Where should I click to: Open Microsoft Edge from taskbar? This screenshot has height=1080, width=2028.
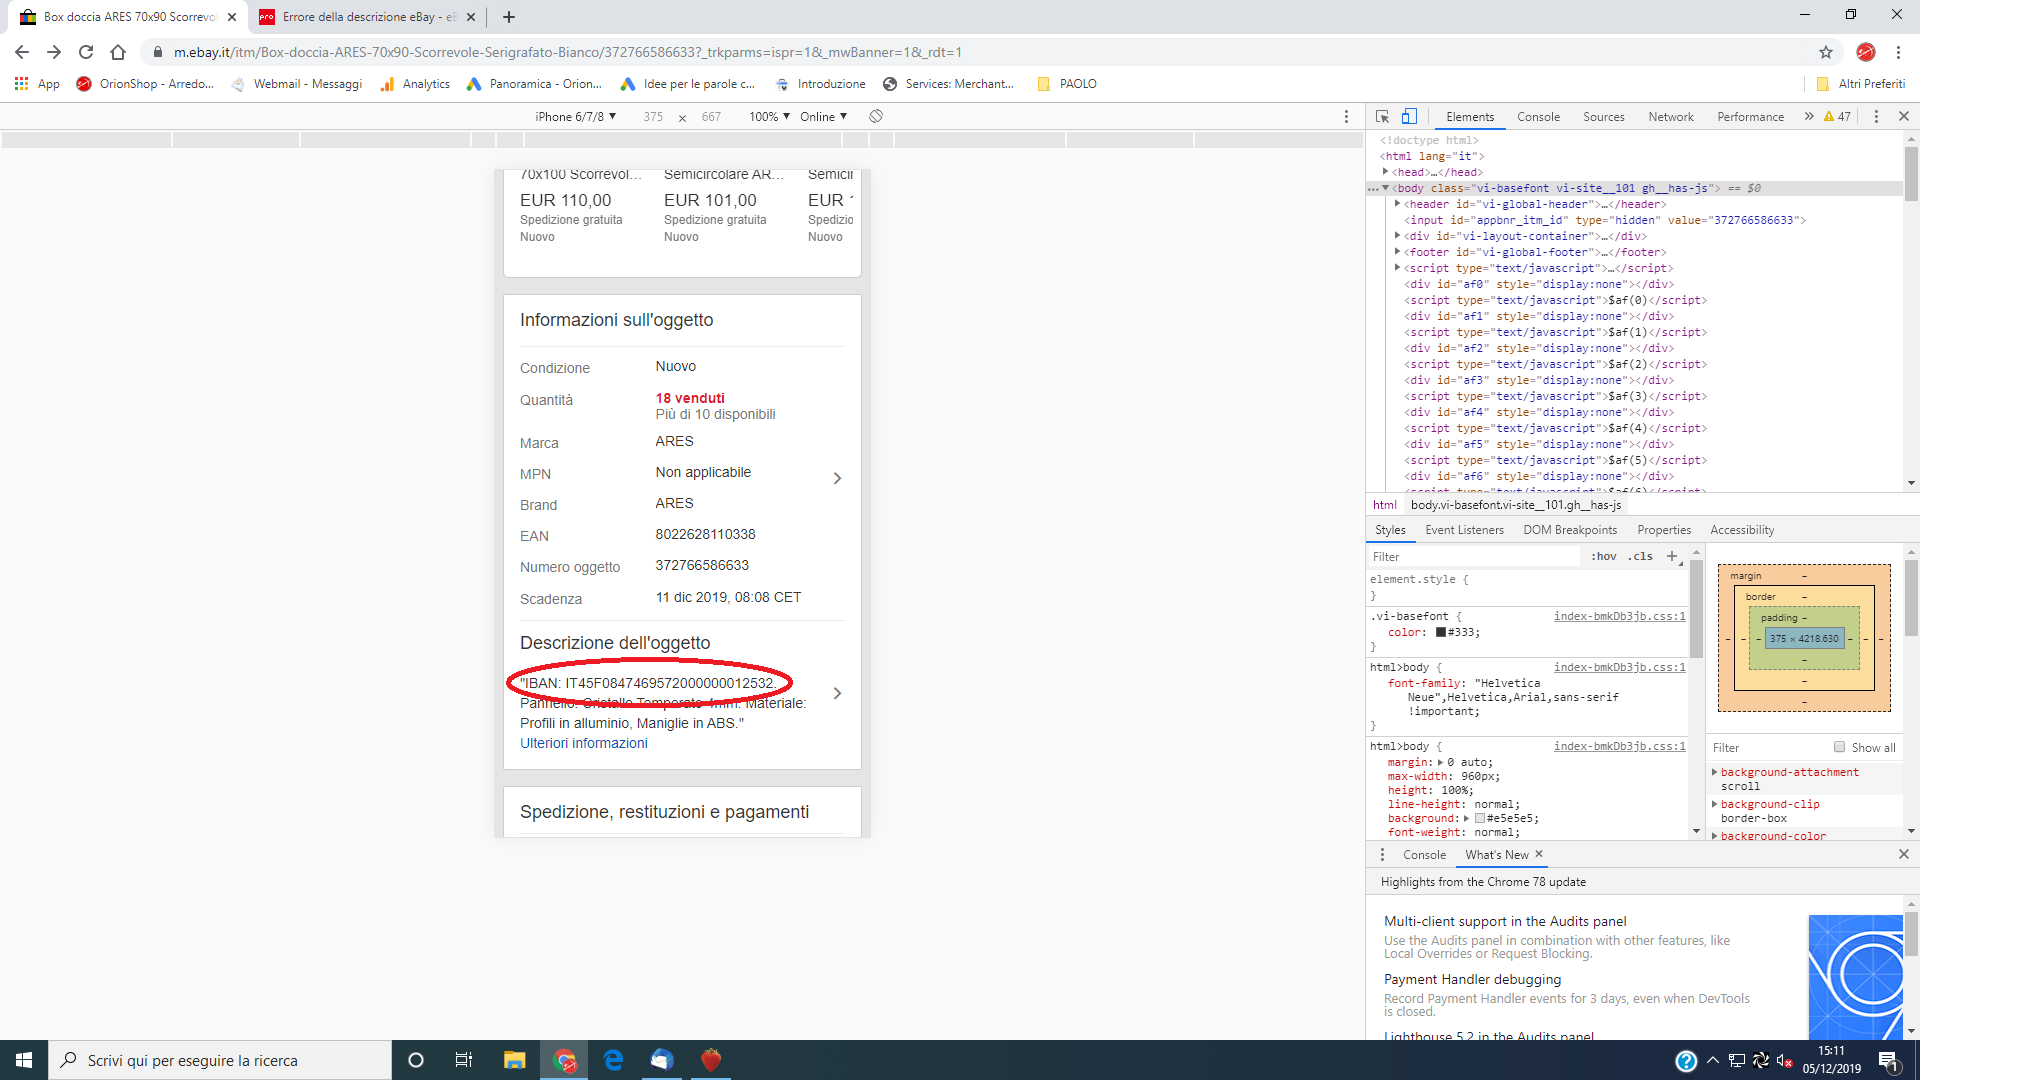click(x=613, y=1060)
